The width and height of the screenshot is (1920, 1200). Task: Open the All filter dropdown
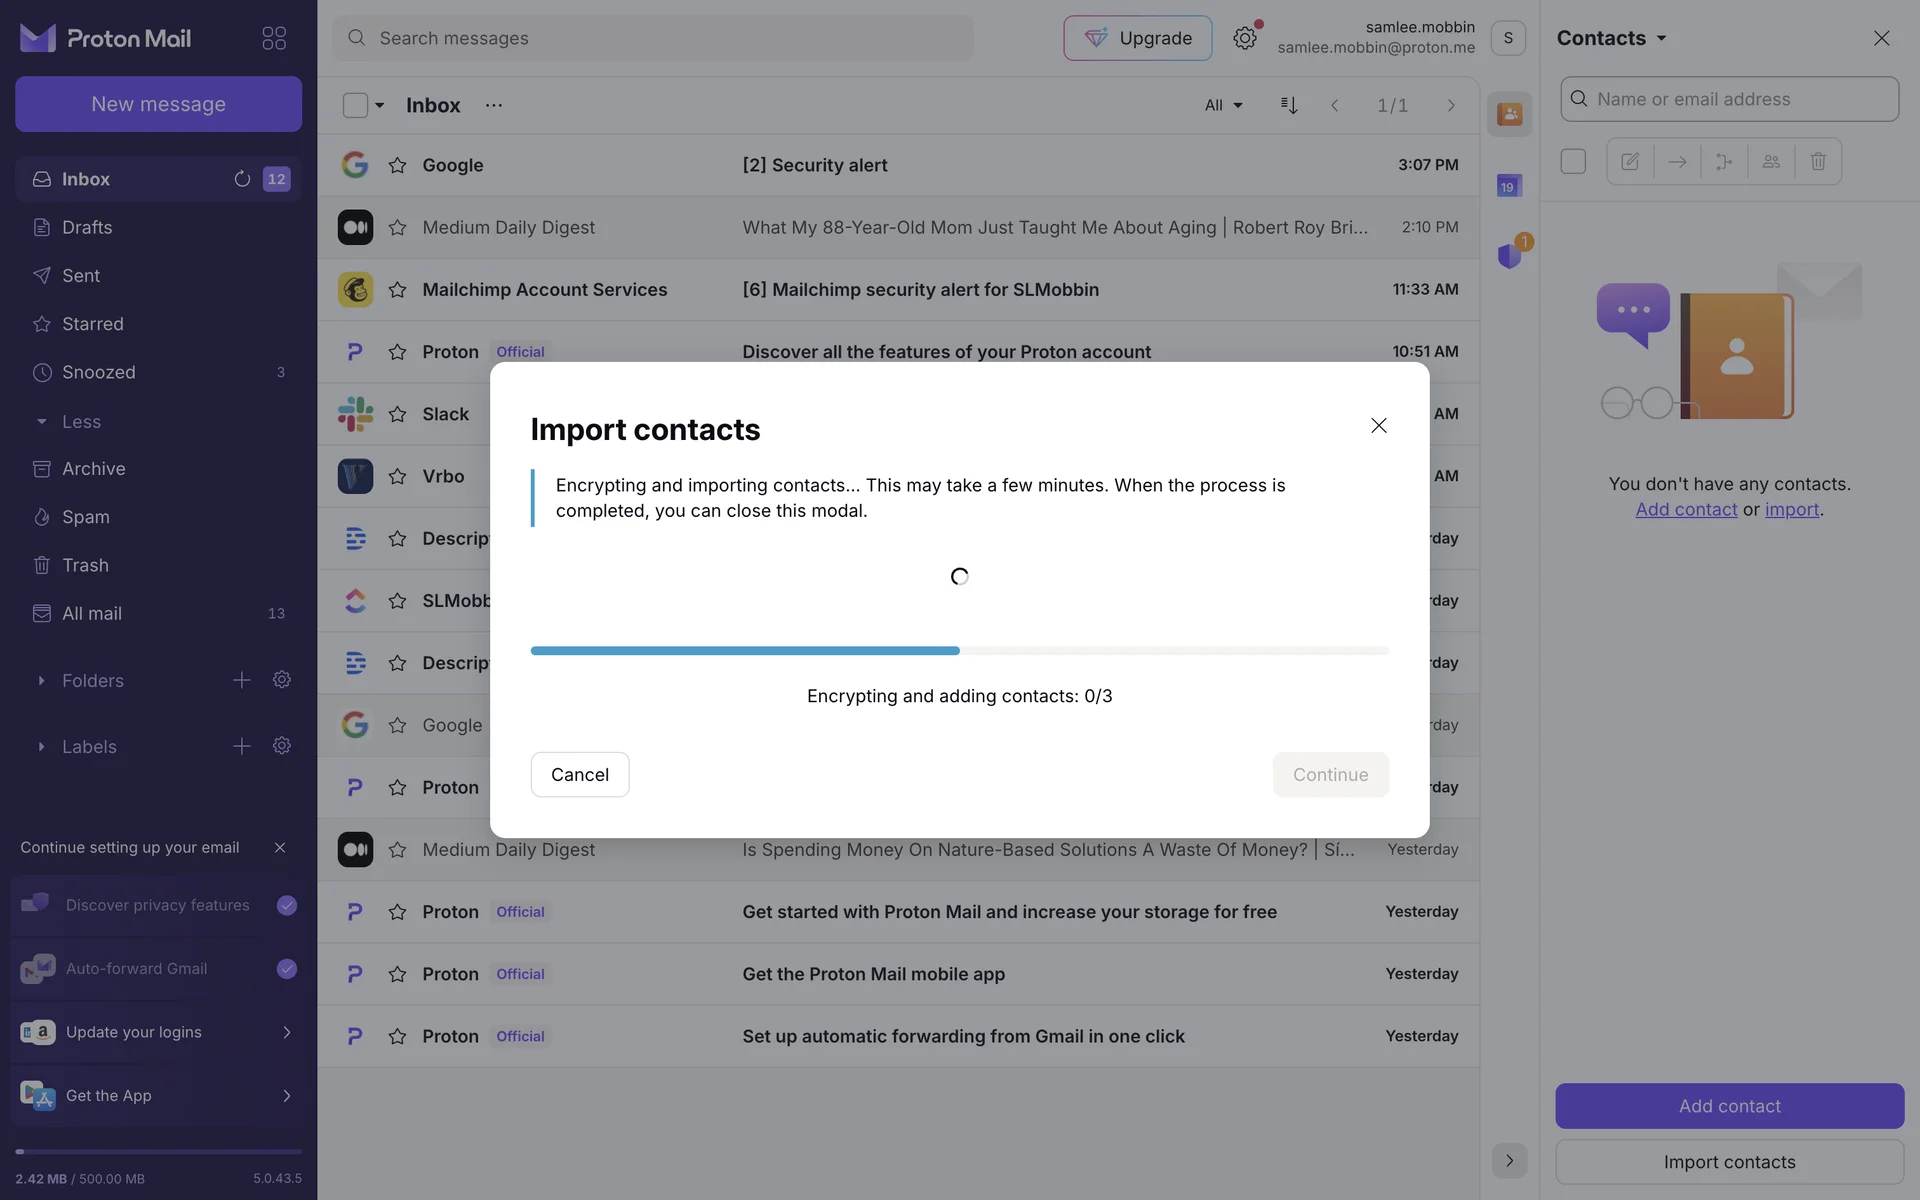tap(1223, 105)
